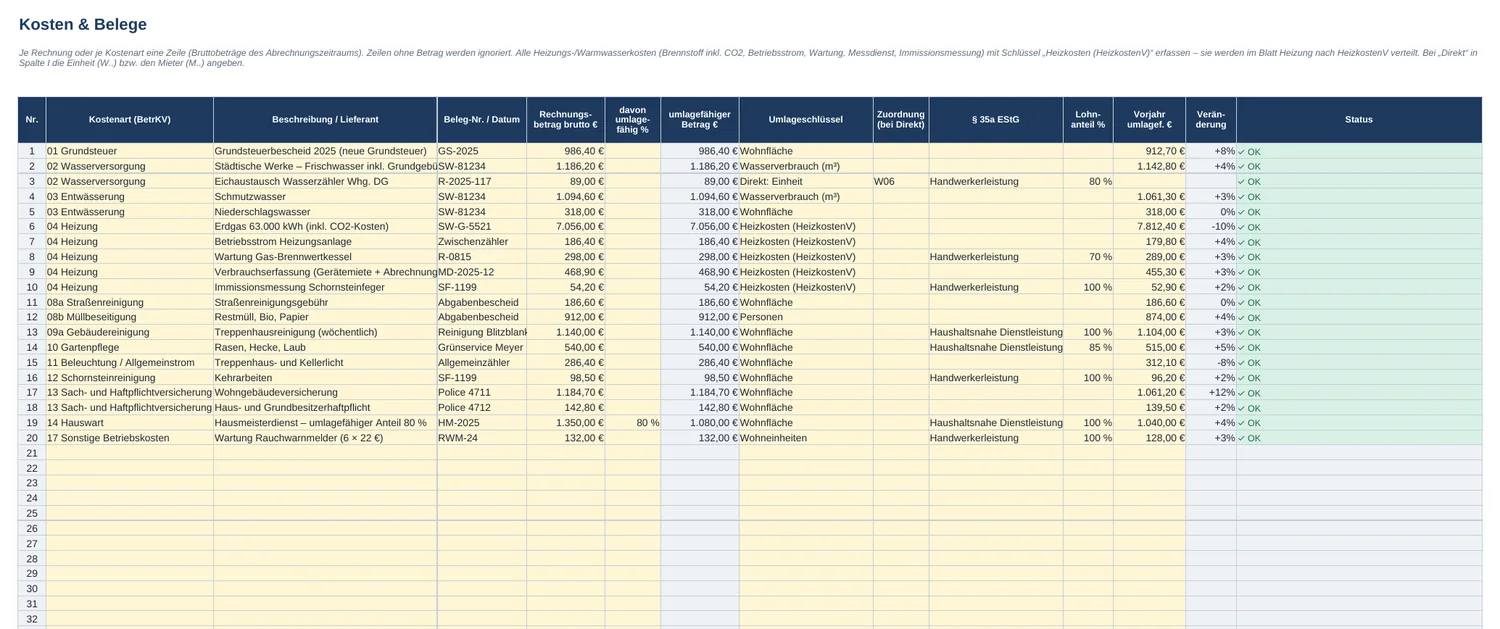Image resolution: width=1500 pixels, height=629 pixels.
Task: Click the "Zuordnung (bei Direkt)" header
Action: [901, 120]
